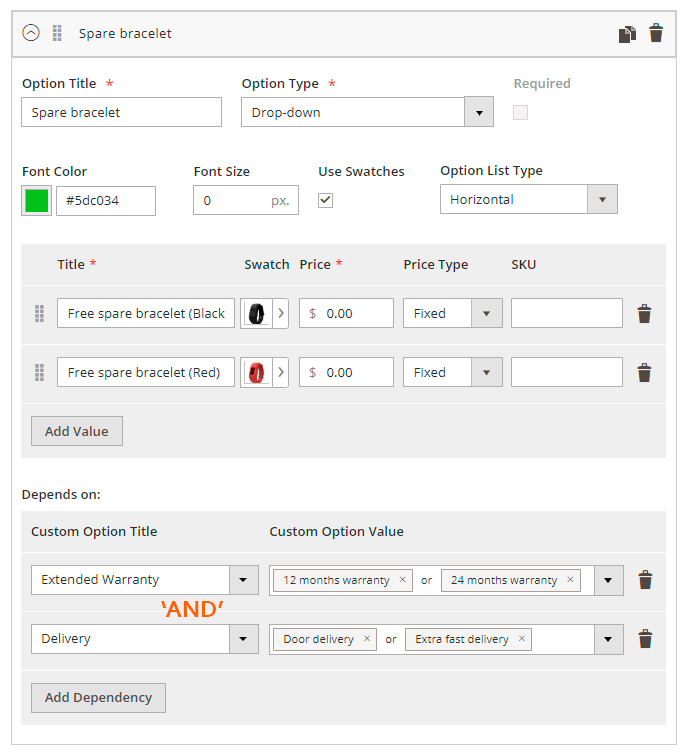686x753 pixels.
Task: Remove the 12 months warranty tag
Action: [402, 580]
